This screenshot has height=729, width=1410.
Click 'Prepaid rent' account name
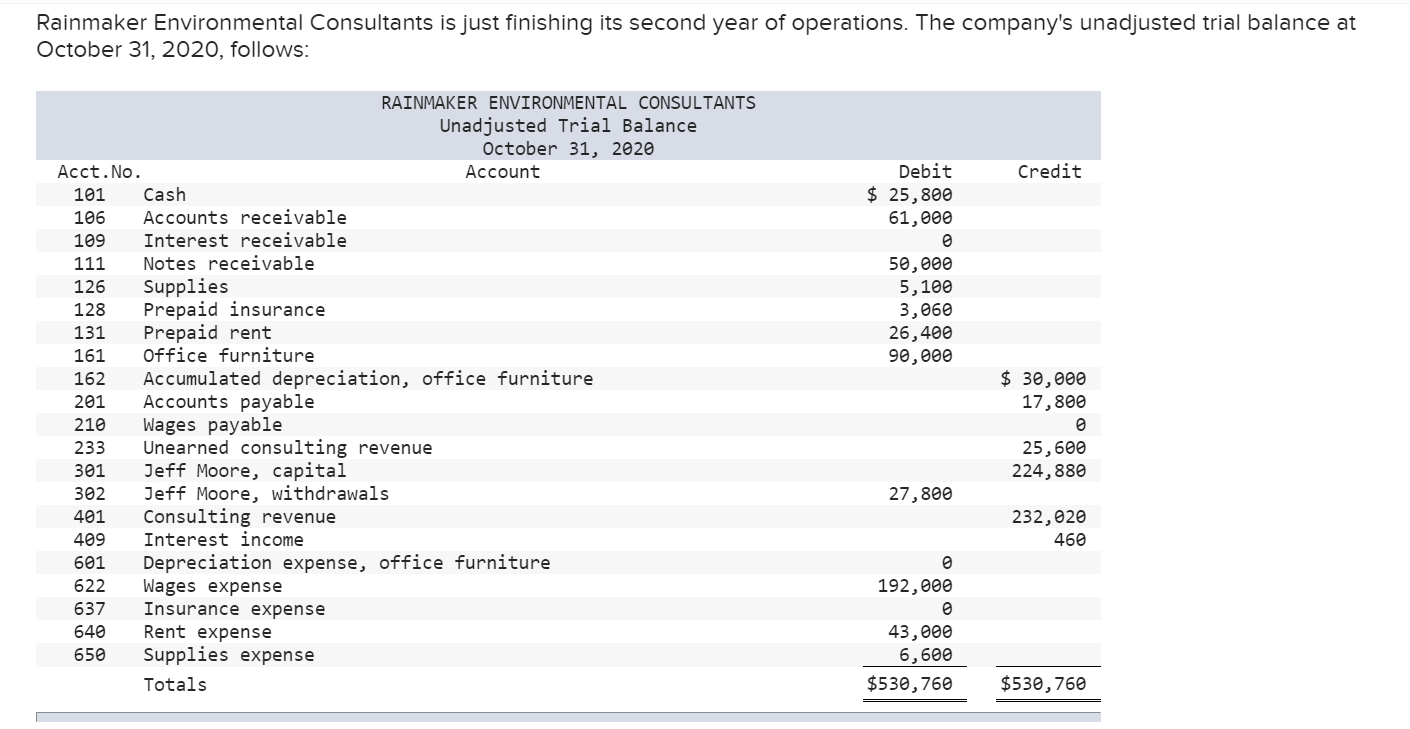pos(207,332)
